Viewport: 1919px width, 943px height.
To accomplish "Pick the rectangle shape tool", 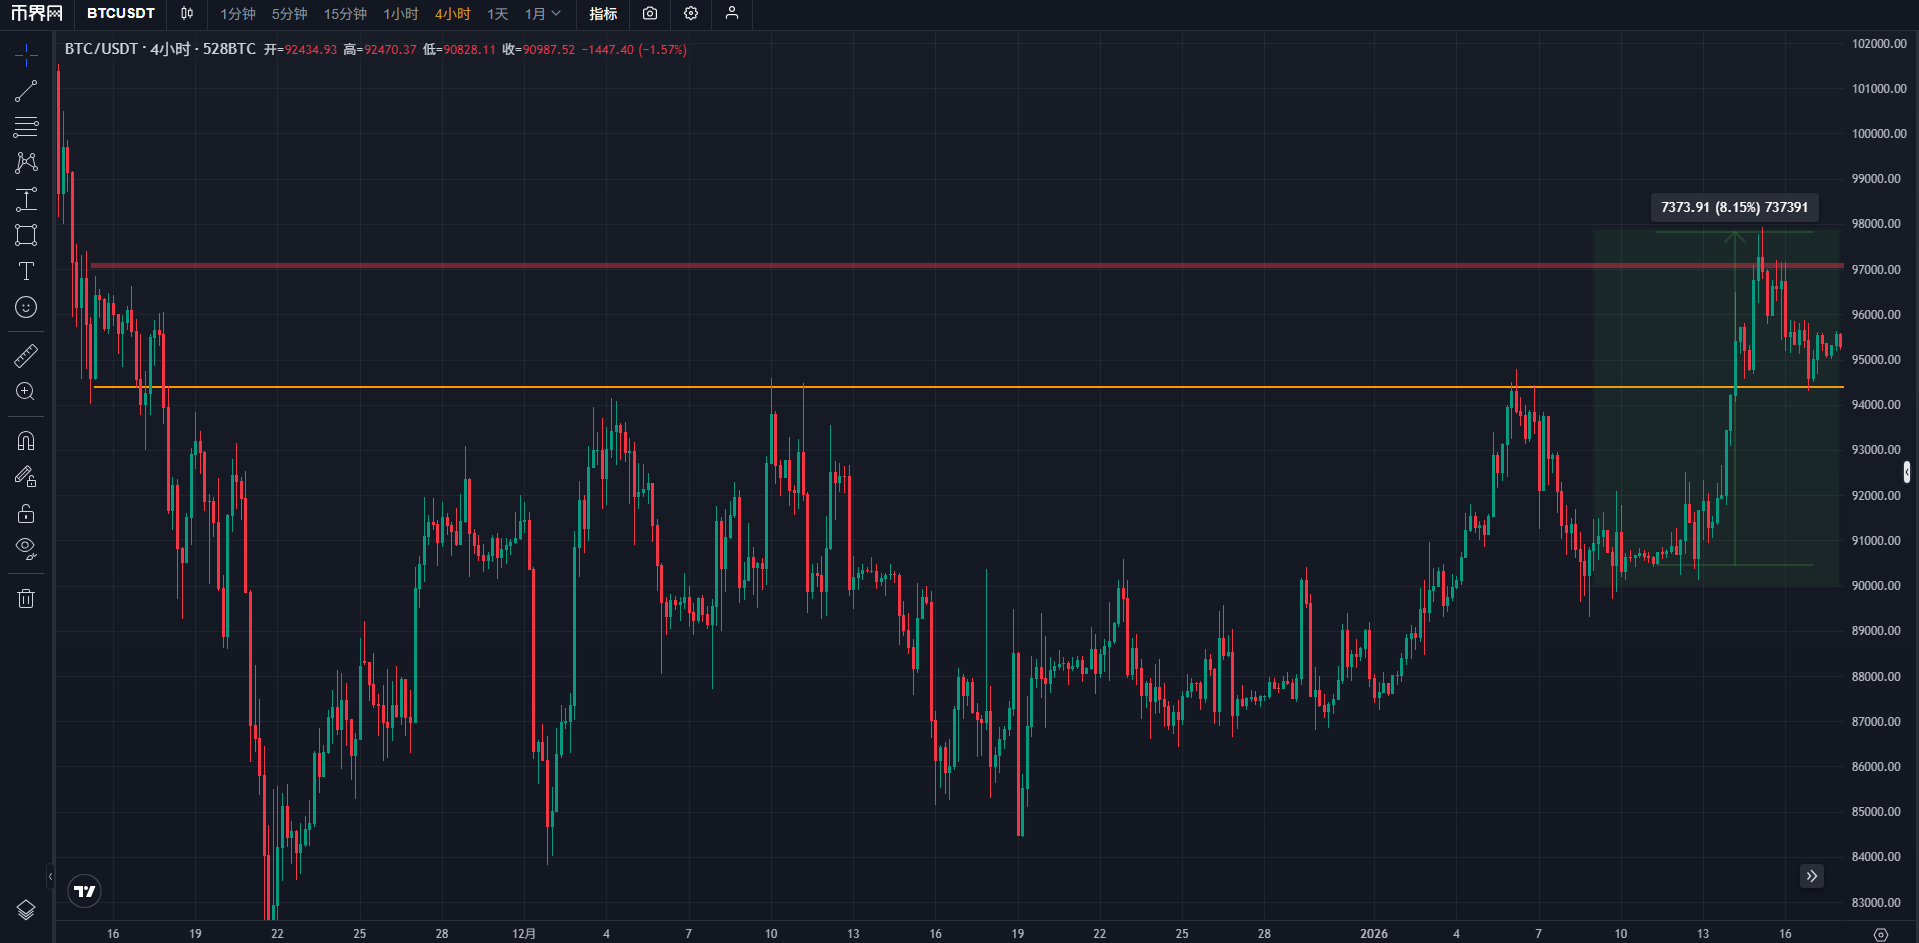I will pos(26,235).
